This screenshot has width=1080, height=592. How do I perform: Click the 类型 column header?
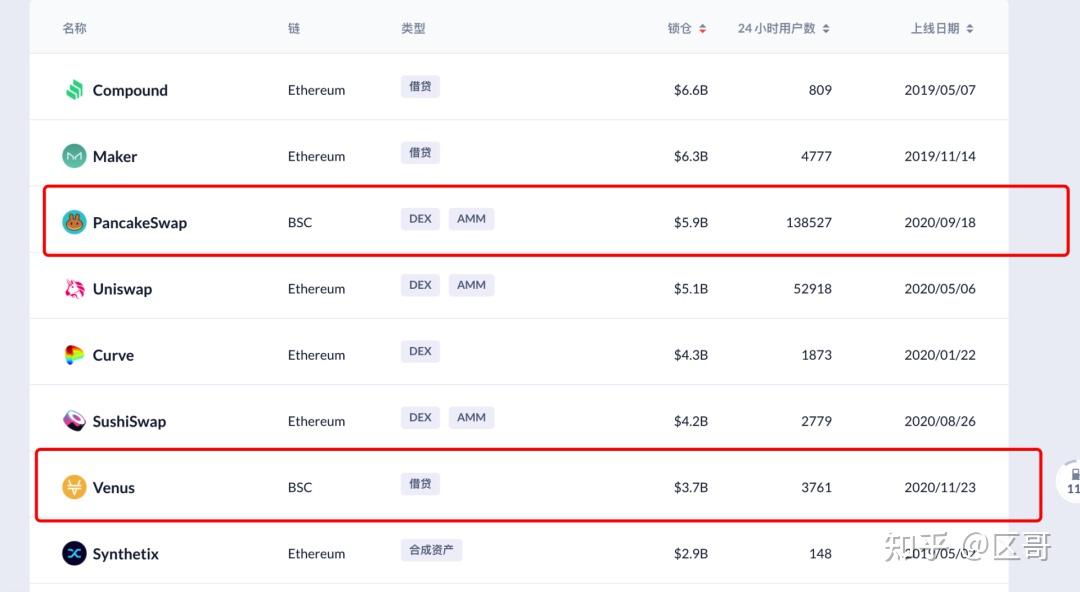point(413,29)
